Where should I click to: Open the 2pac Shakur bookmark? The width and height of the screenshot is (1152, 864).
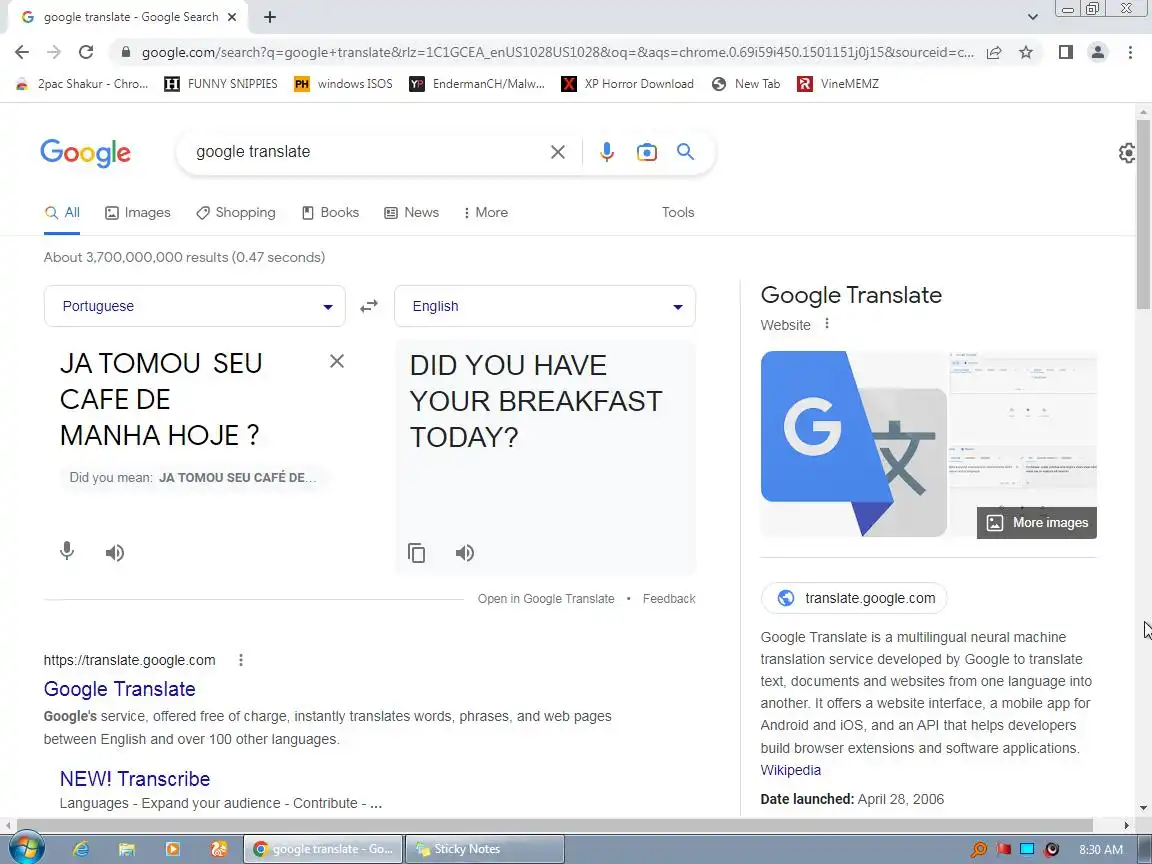tap(82, 84)
